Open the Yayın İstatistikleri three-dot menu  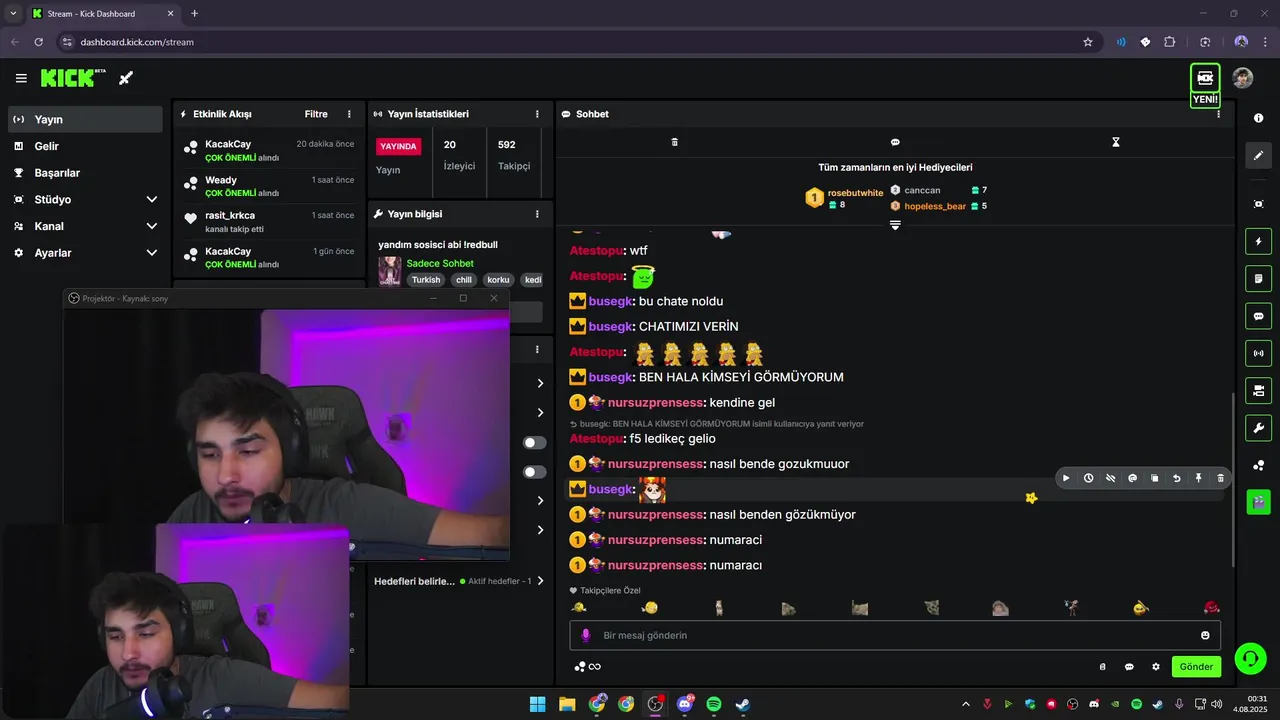click(x=537, y=114)
